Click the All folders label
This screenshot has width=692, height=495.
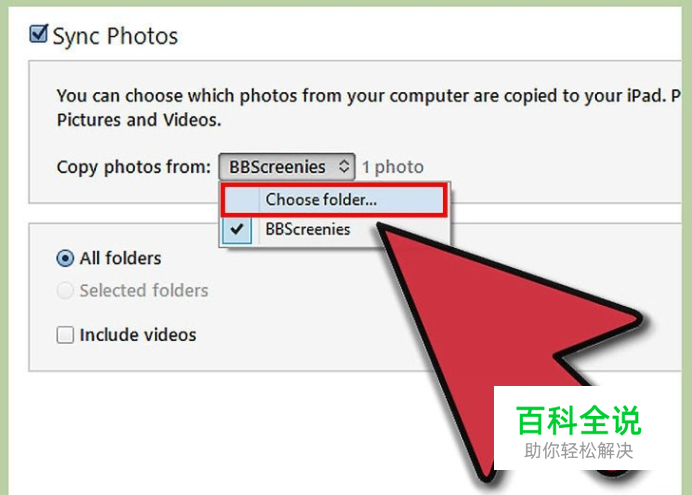pyautogui.click(x=120, y=258)
